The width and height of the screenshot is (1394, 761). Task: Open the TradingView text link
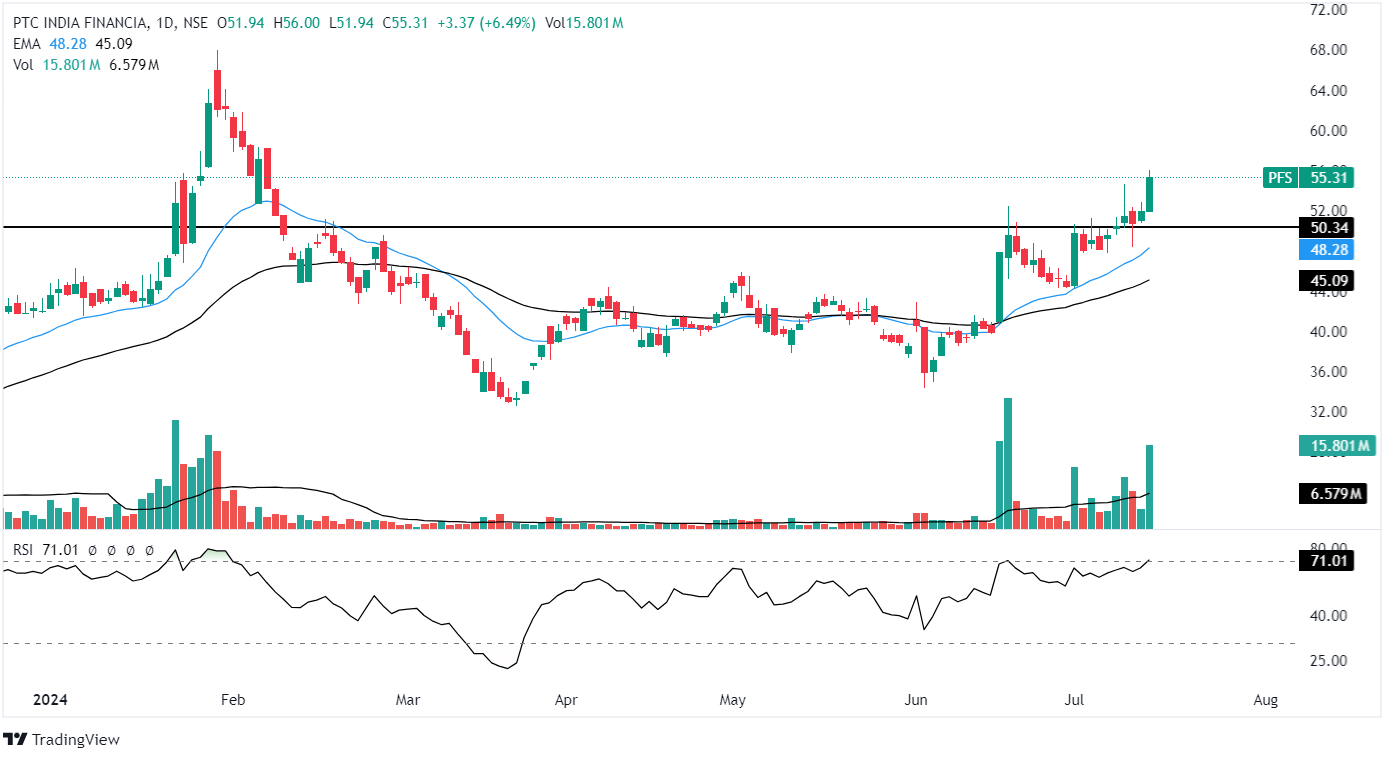(x=75, y=740)
